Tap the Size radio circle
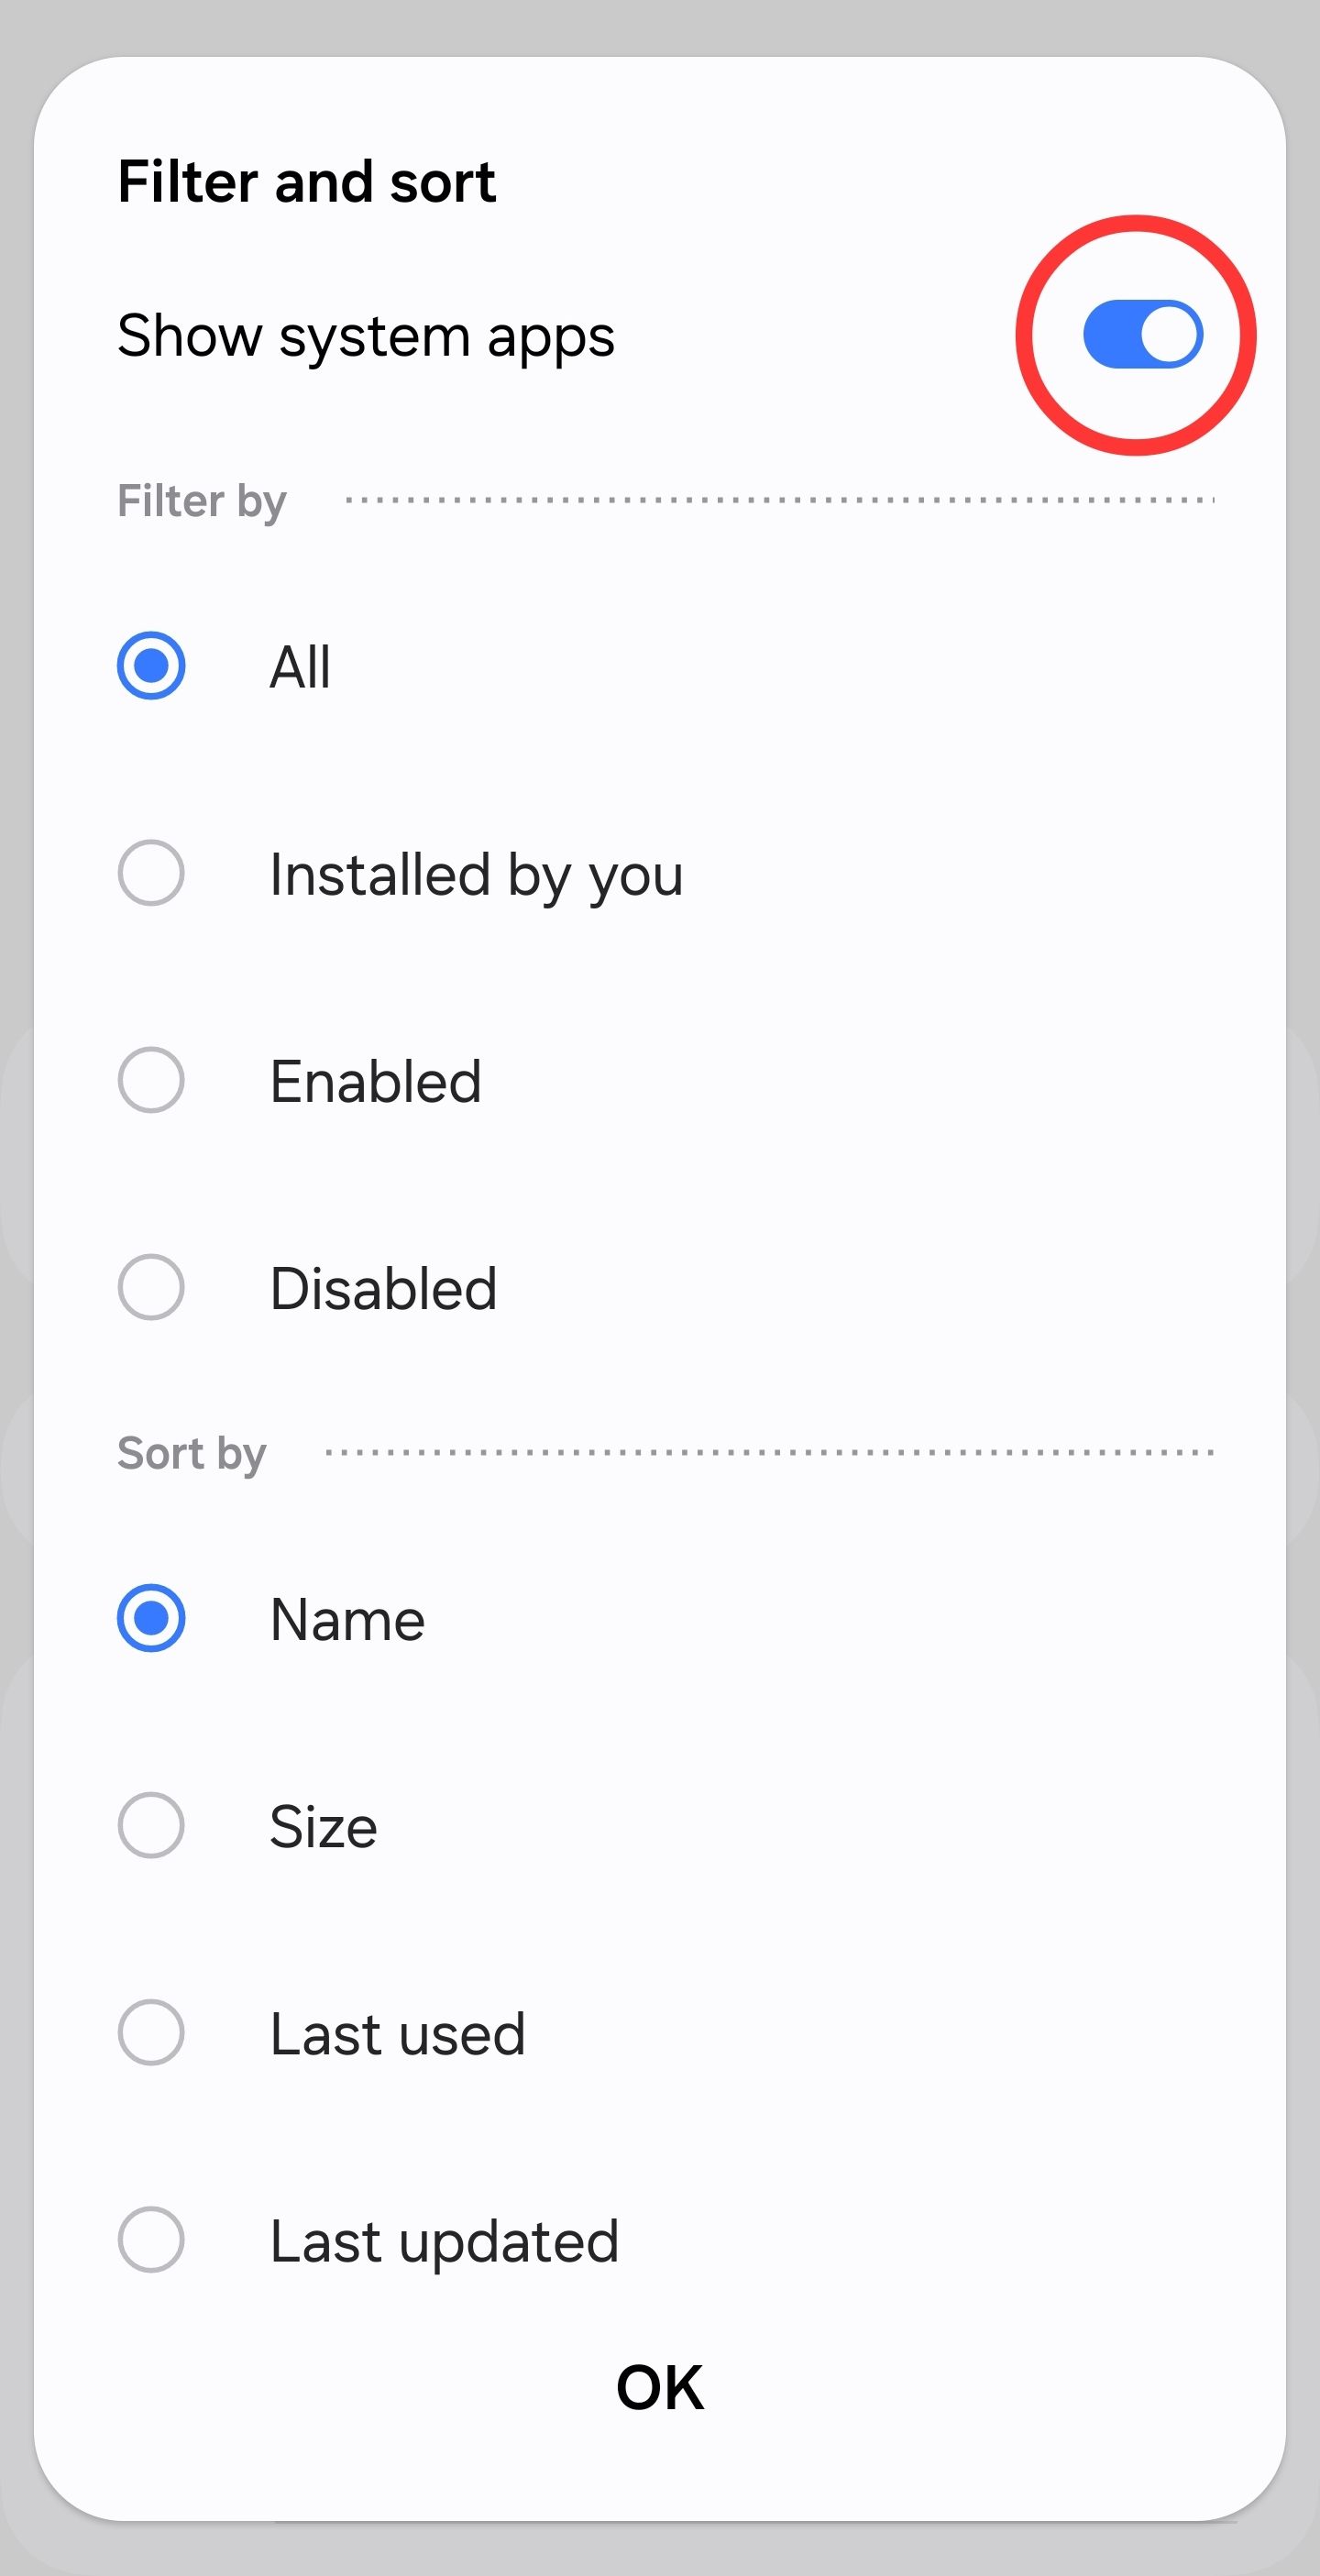The height and width of the screenshot is (2576, 1320). pos(151,1824)
